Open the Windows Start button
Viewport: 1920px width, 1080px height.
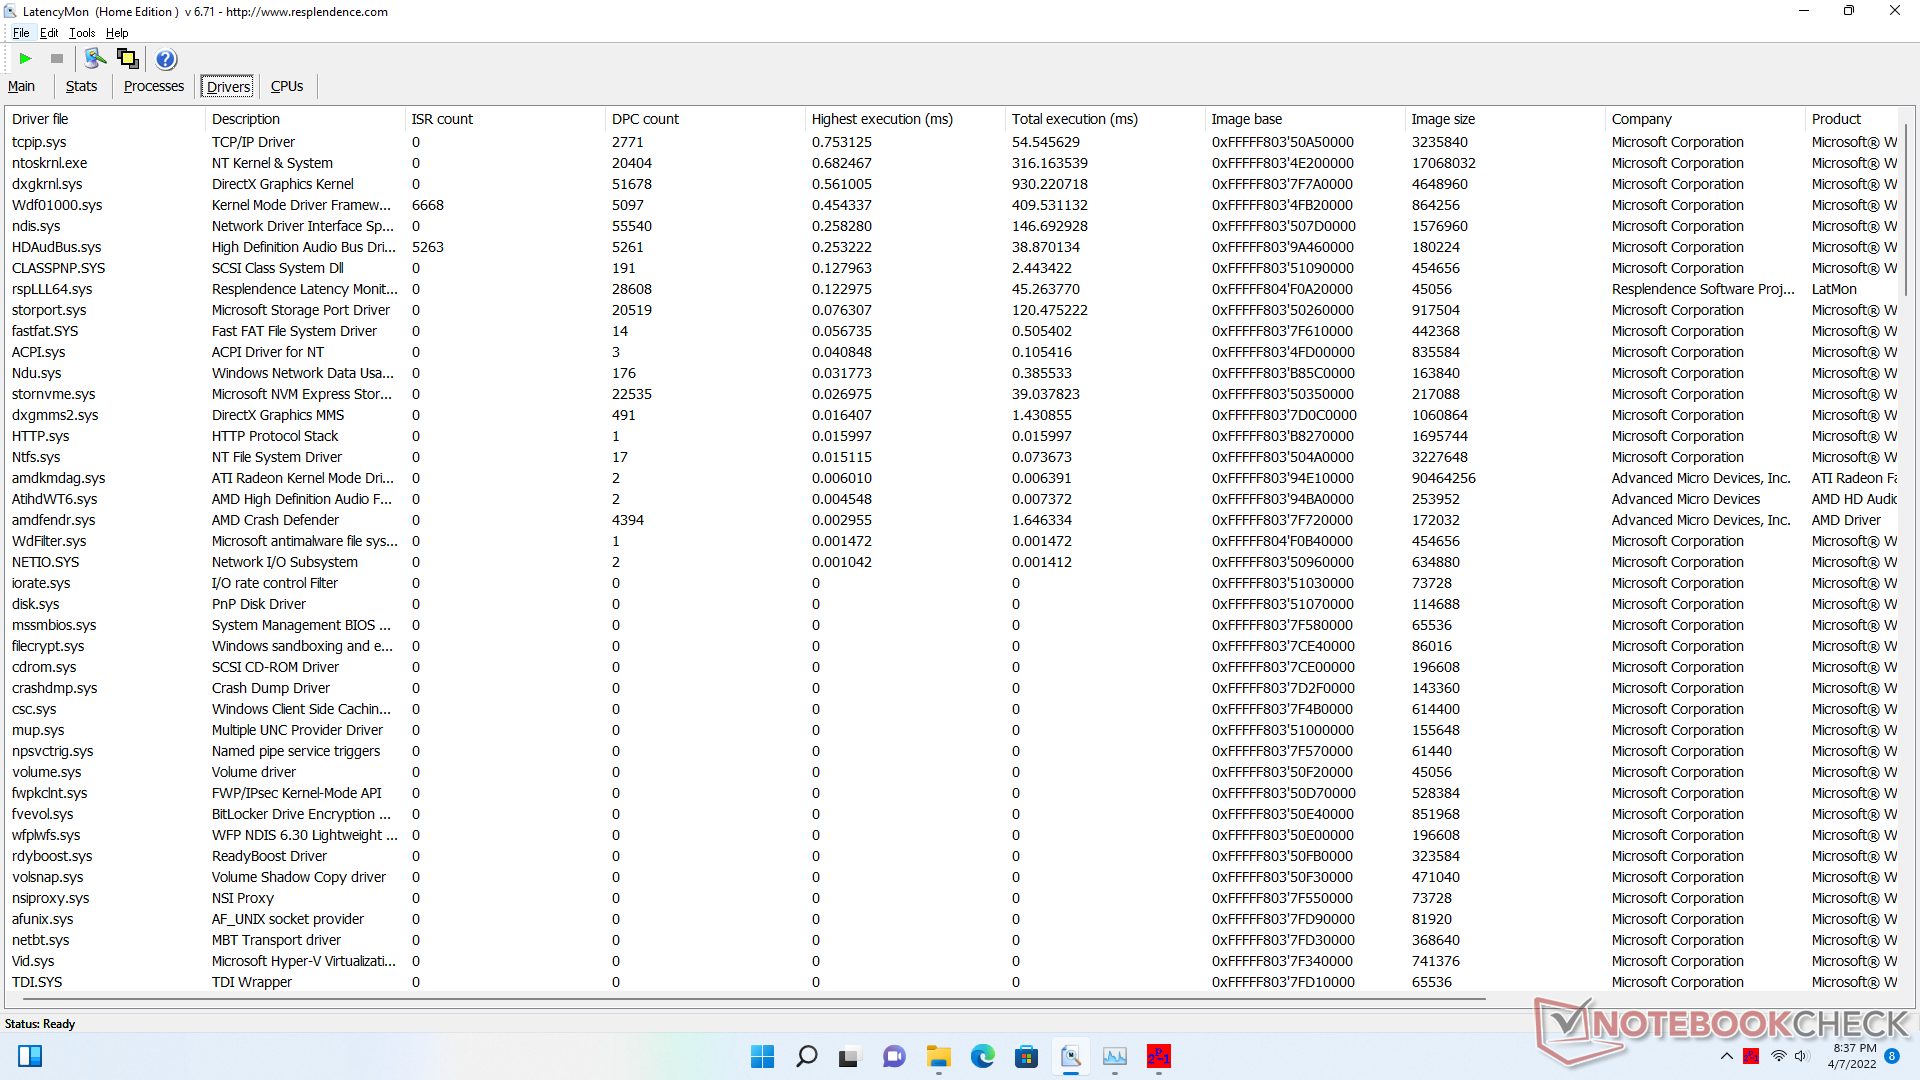(x=762, y=1056)
